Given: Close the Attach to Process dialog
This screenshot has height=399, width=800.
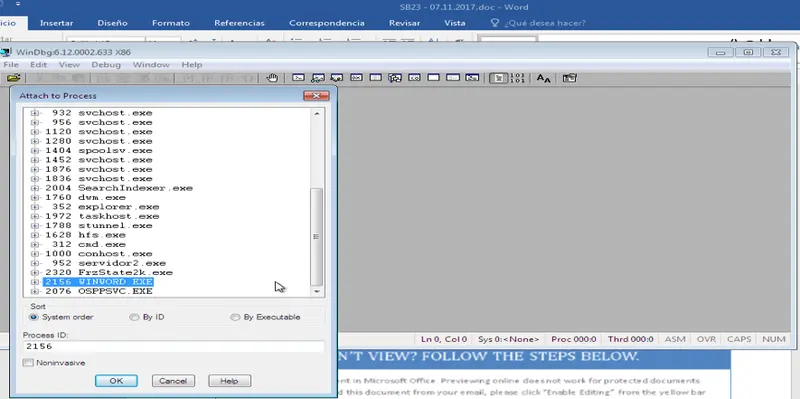Looking at the screenshot, I should (x=316, y=96).
